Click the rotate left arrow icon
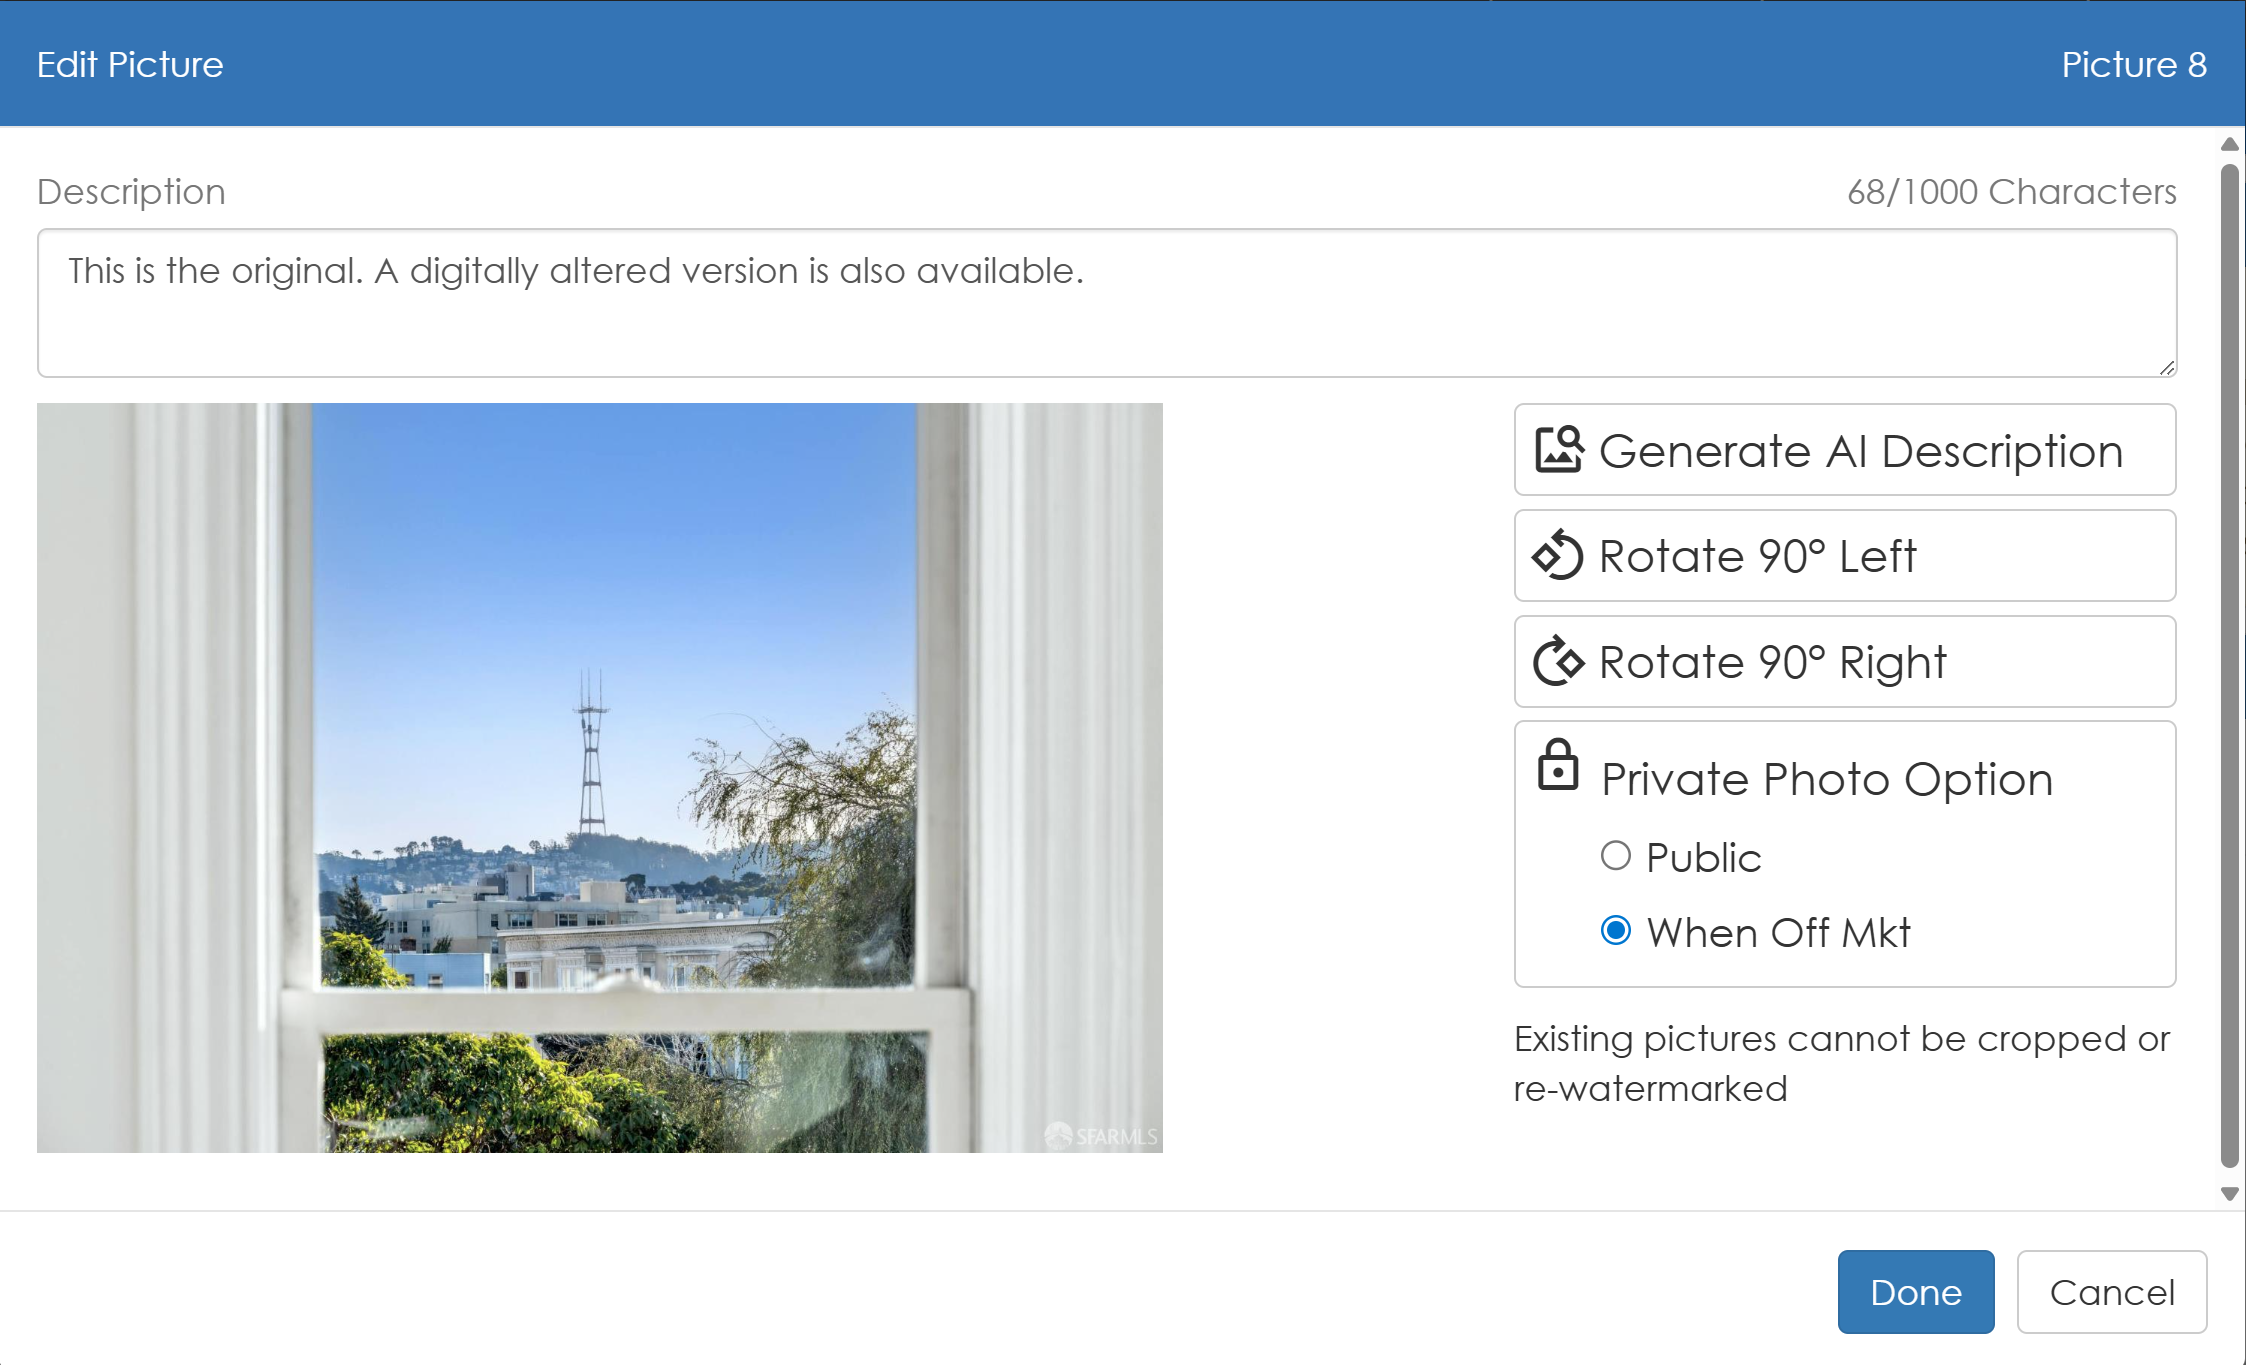 (1558, 556)
